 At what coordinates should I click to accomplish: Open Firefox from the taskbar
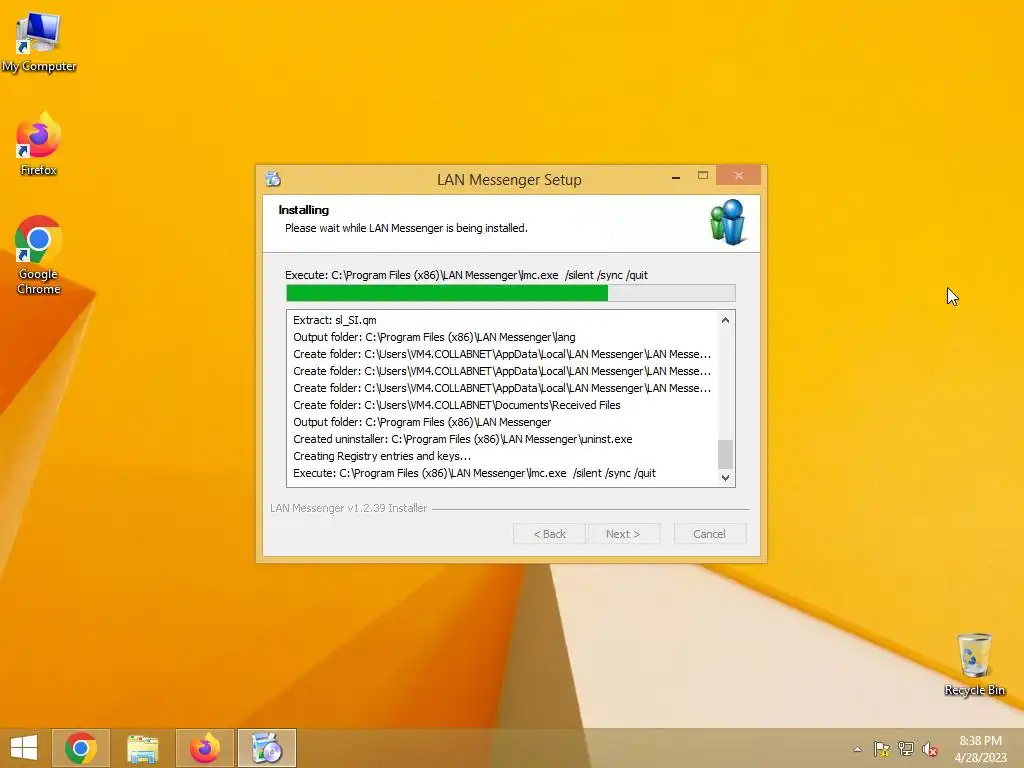pyautogui.click(x=204, y=748)
